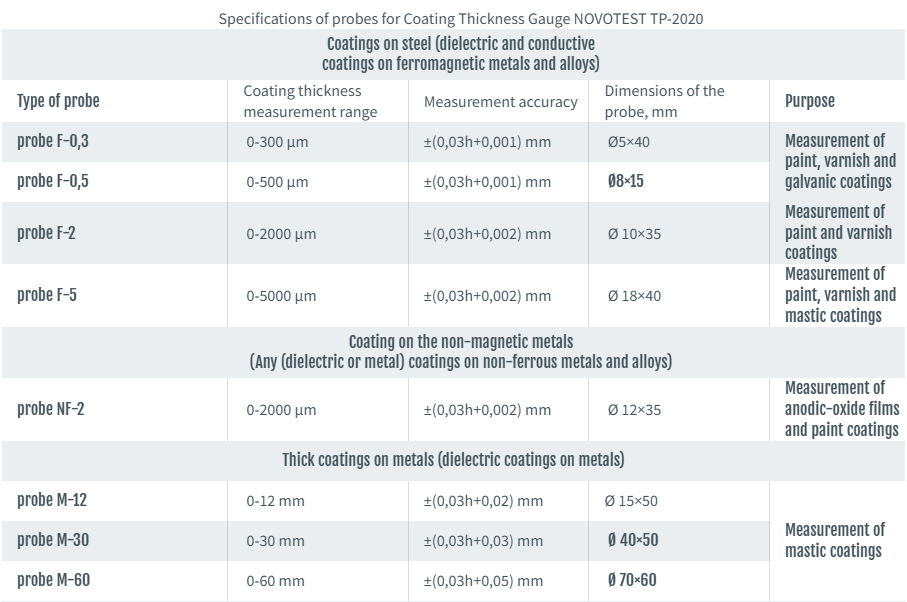
Task: Click the 'Measurement accuracy' column header
Action: point(500,102)
